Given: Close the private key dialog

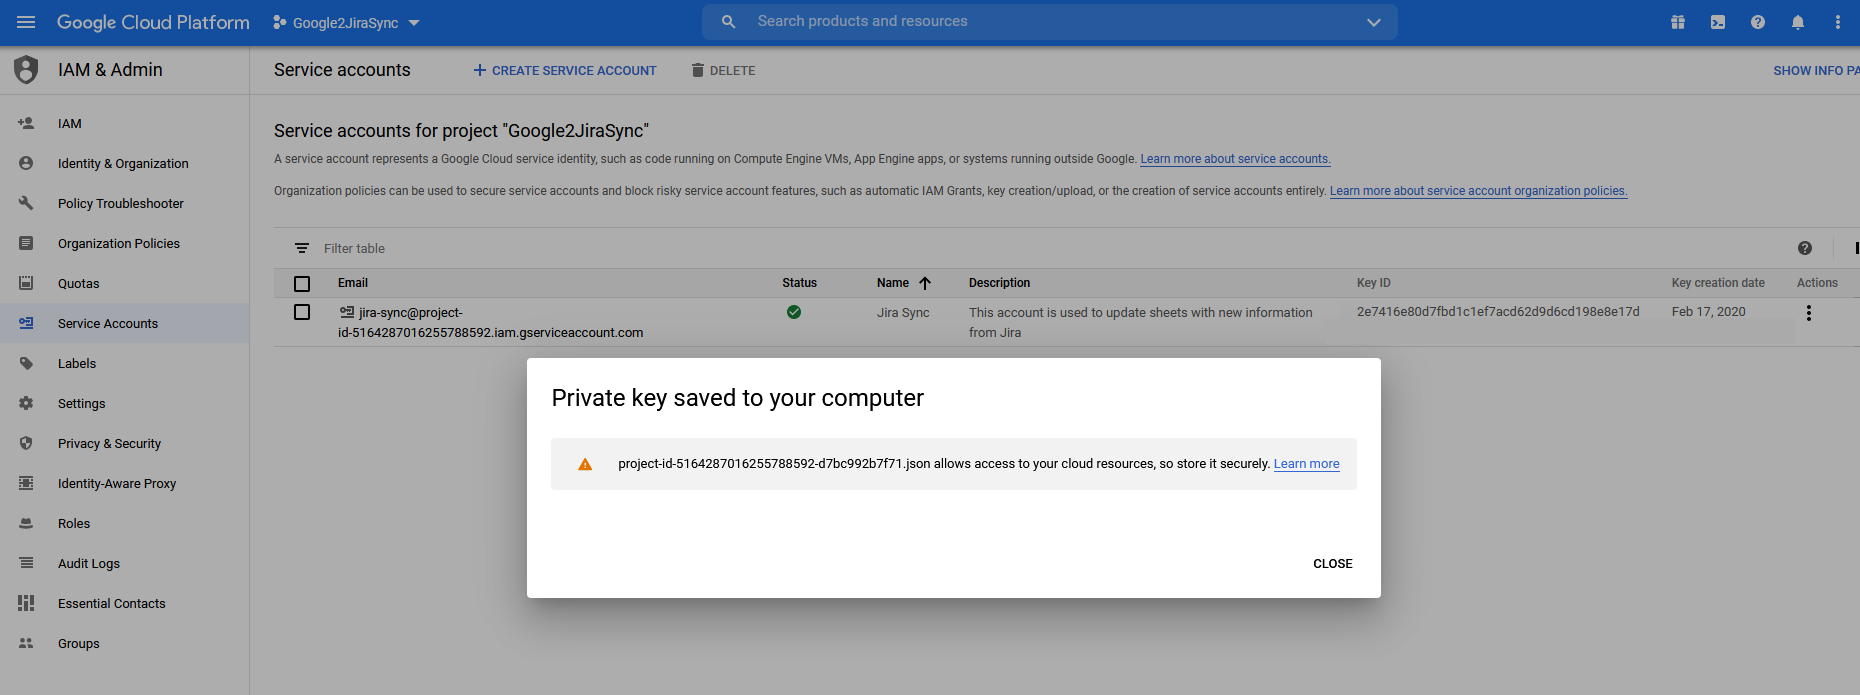Looking at the screenshot, I should [x=1332, y=564].
